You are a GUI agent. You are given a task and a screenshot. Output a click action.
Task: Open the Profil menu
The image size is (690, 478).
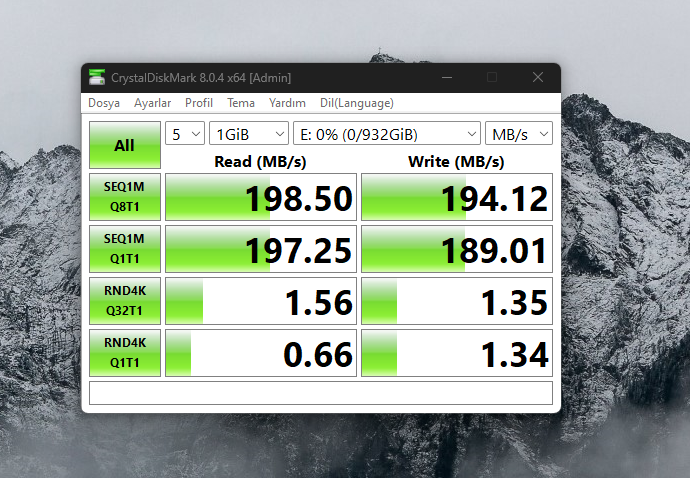199,103
